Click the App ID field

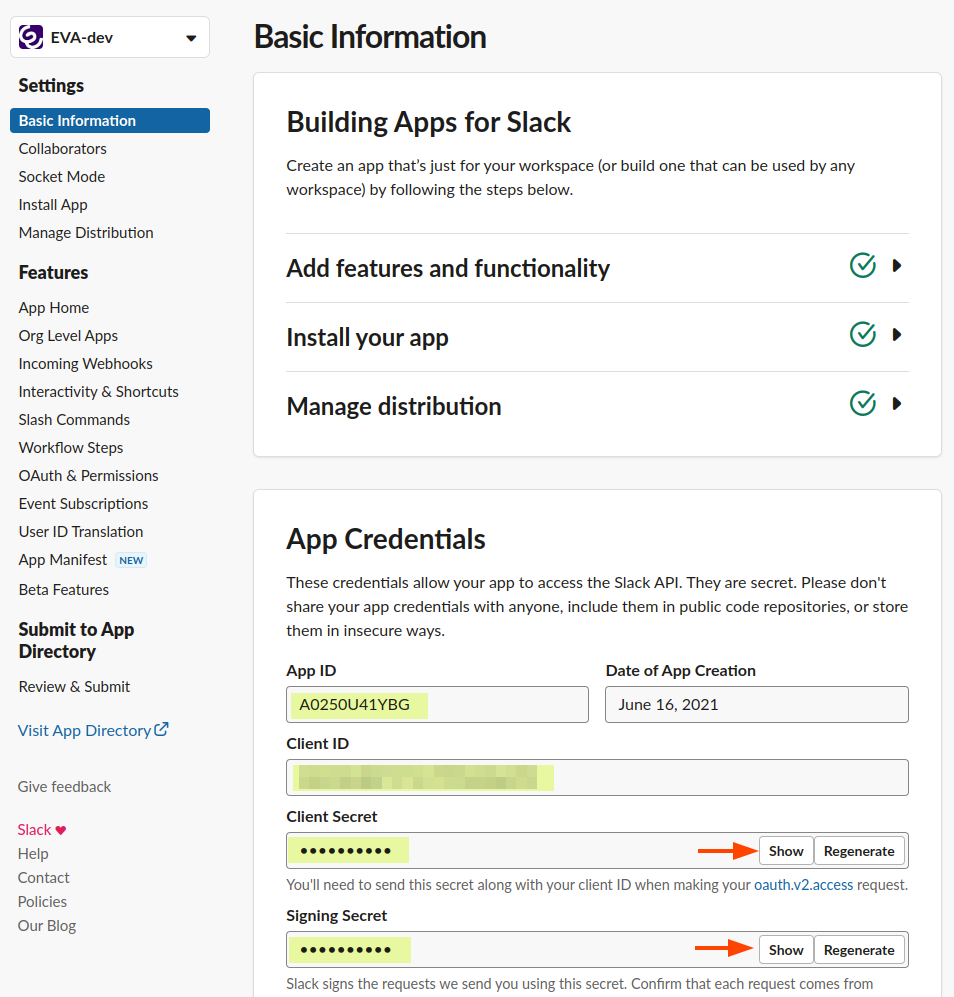coord(437,705)
